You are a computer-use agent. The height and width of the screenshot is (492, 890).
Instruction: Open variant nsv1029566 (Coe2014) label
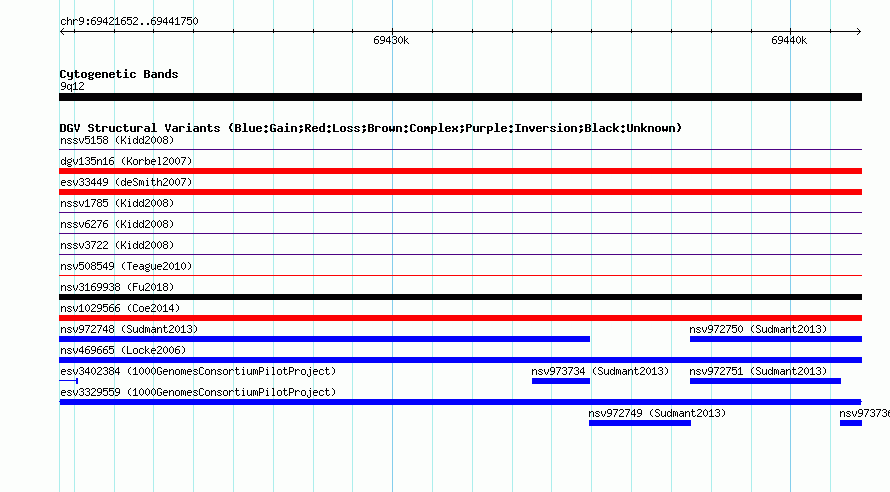pyautogui.click(x=120, y=308)
